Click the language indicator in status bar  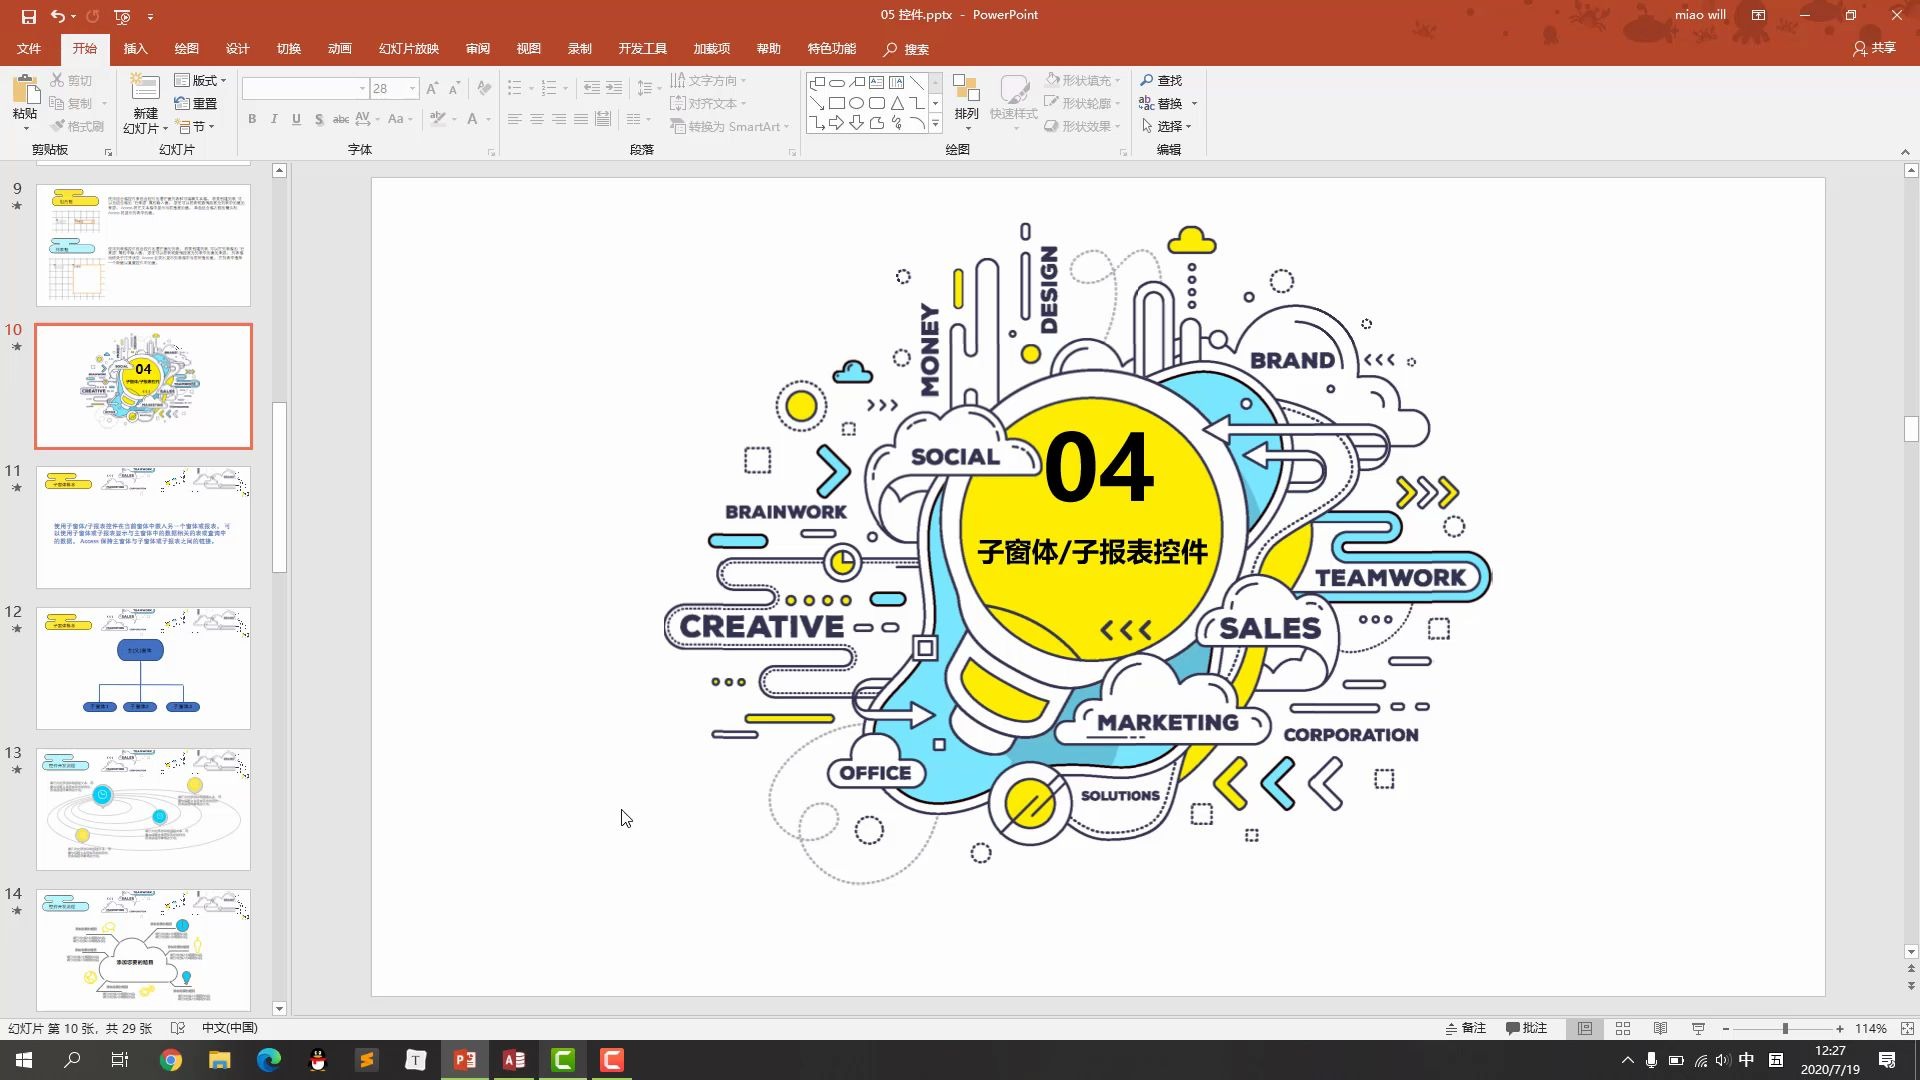(229, 1028)
